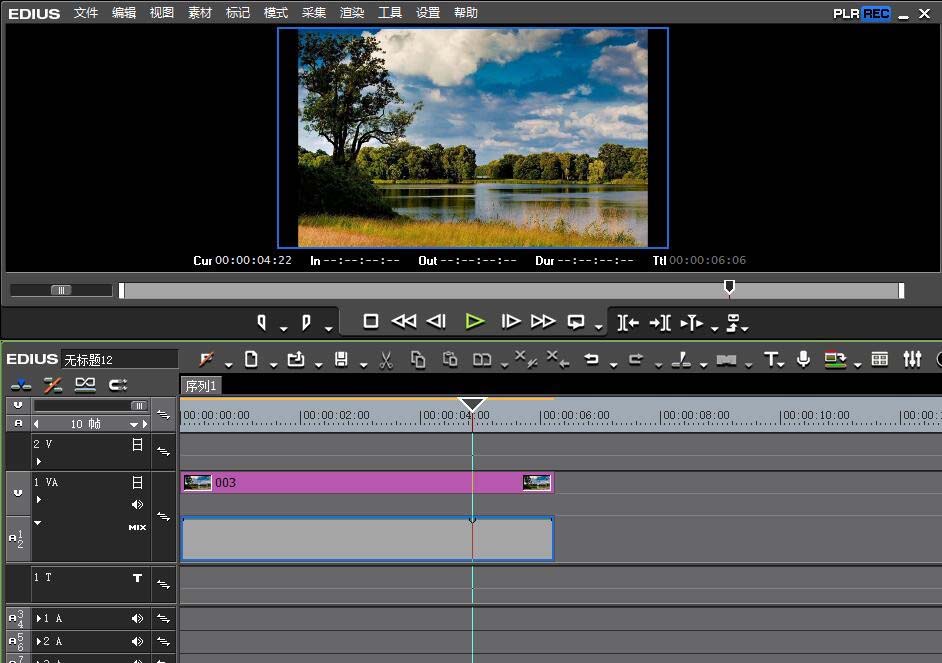Set In point marker icon
This screenshot has height=663, width=942.
[262, 322]
